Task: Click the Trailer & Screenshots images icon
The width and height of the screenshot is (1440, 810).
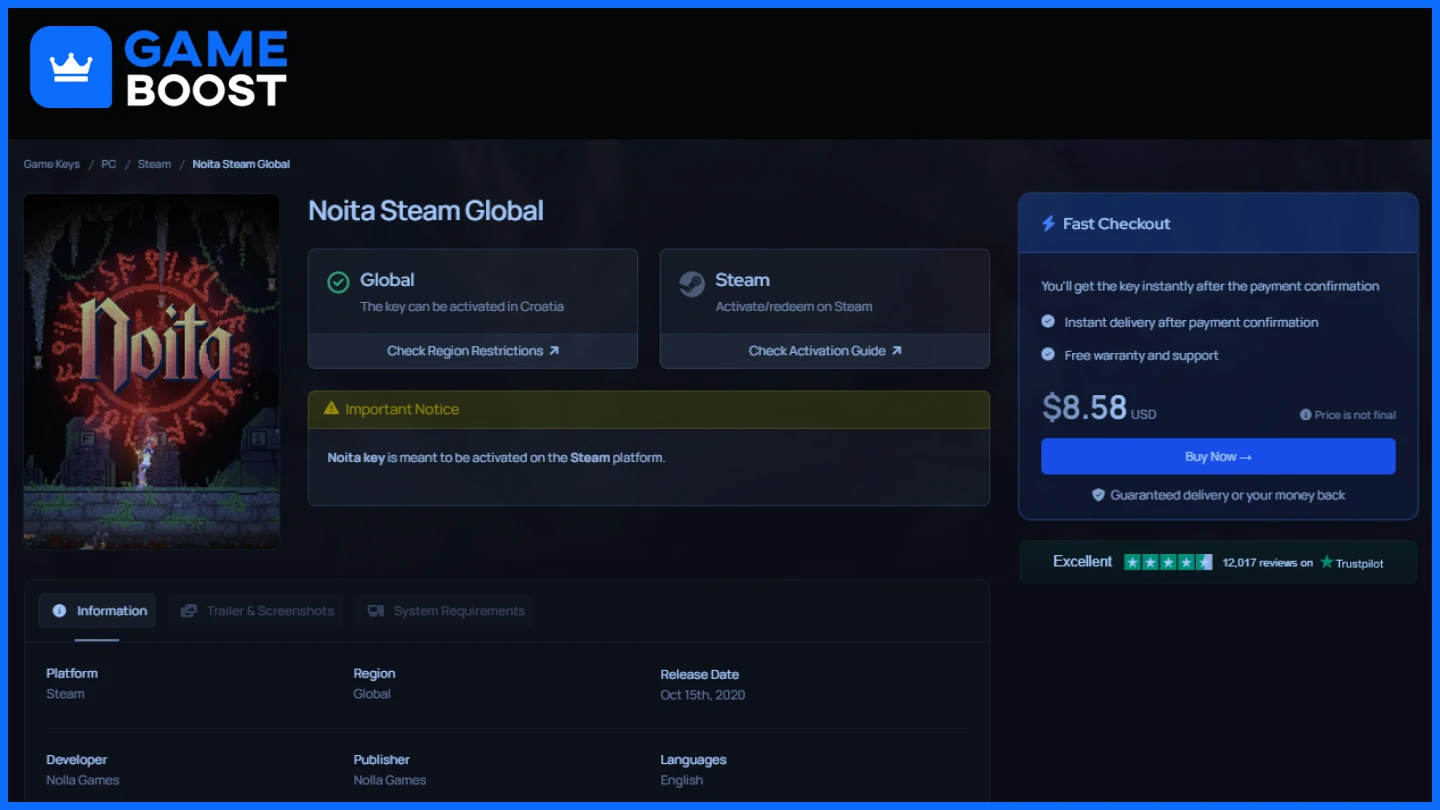Action: 189,611
